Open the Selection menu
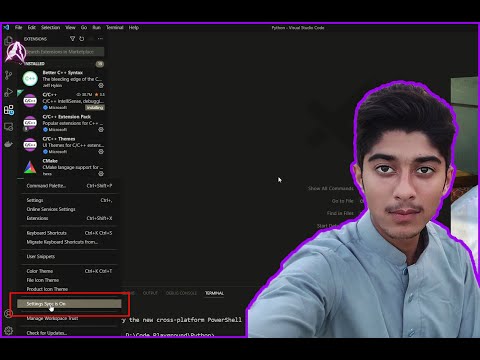The image size is (480, 360). point(51,27)
